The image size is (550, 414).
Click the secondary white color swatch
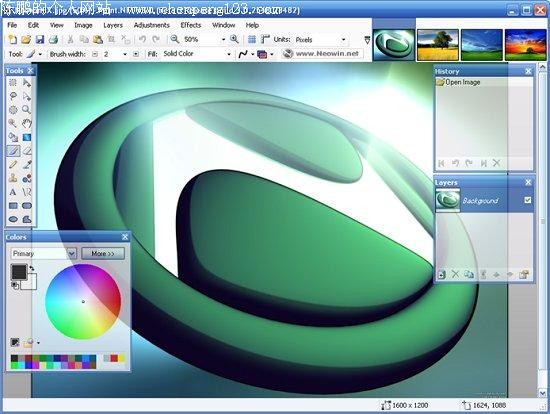pyautogui.click(x=30, y=283)
